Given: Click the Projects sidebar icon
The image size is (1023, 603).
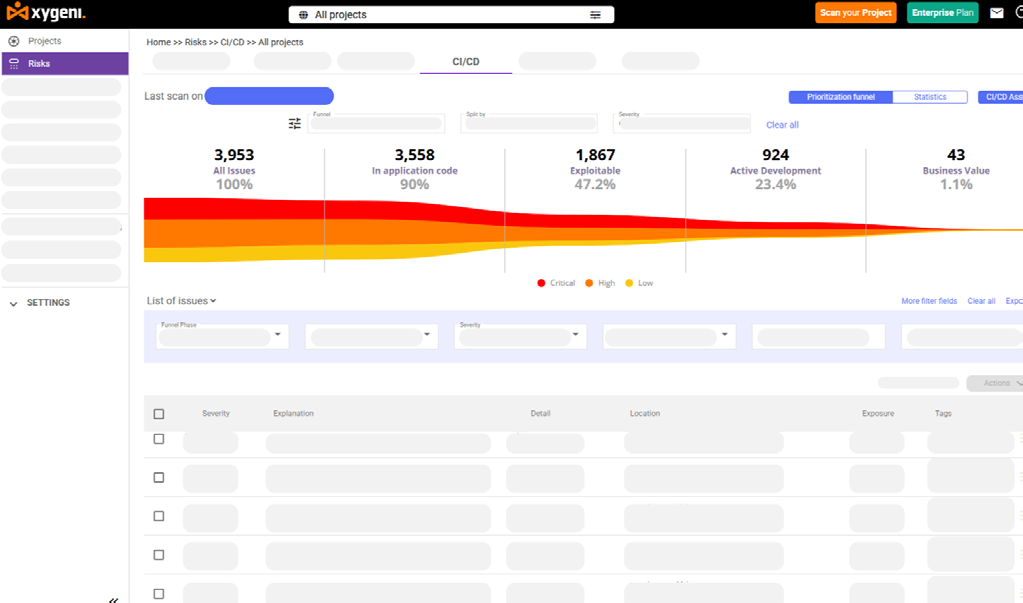Looking at the screenshot, I should tap(14, 41).
